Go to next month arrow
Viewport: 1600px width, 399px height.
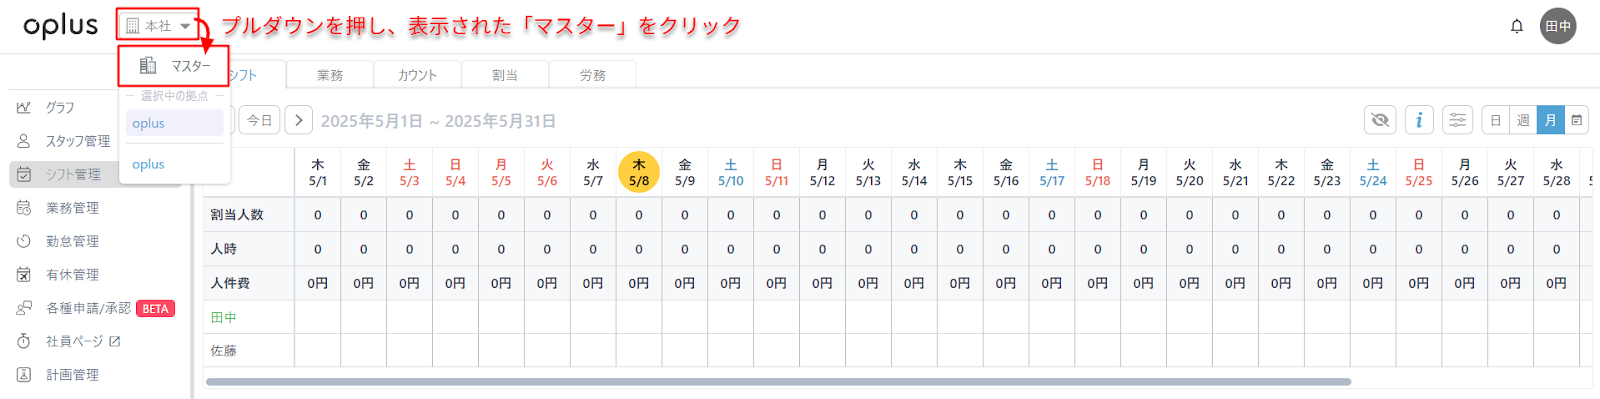click(298, 120)
